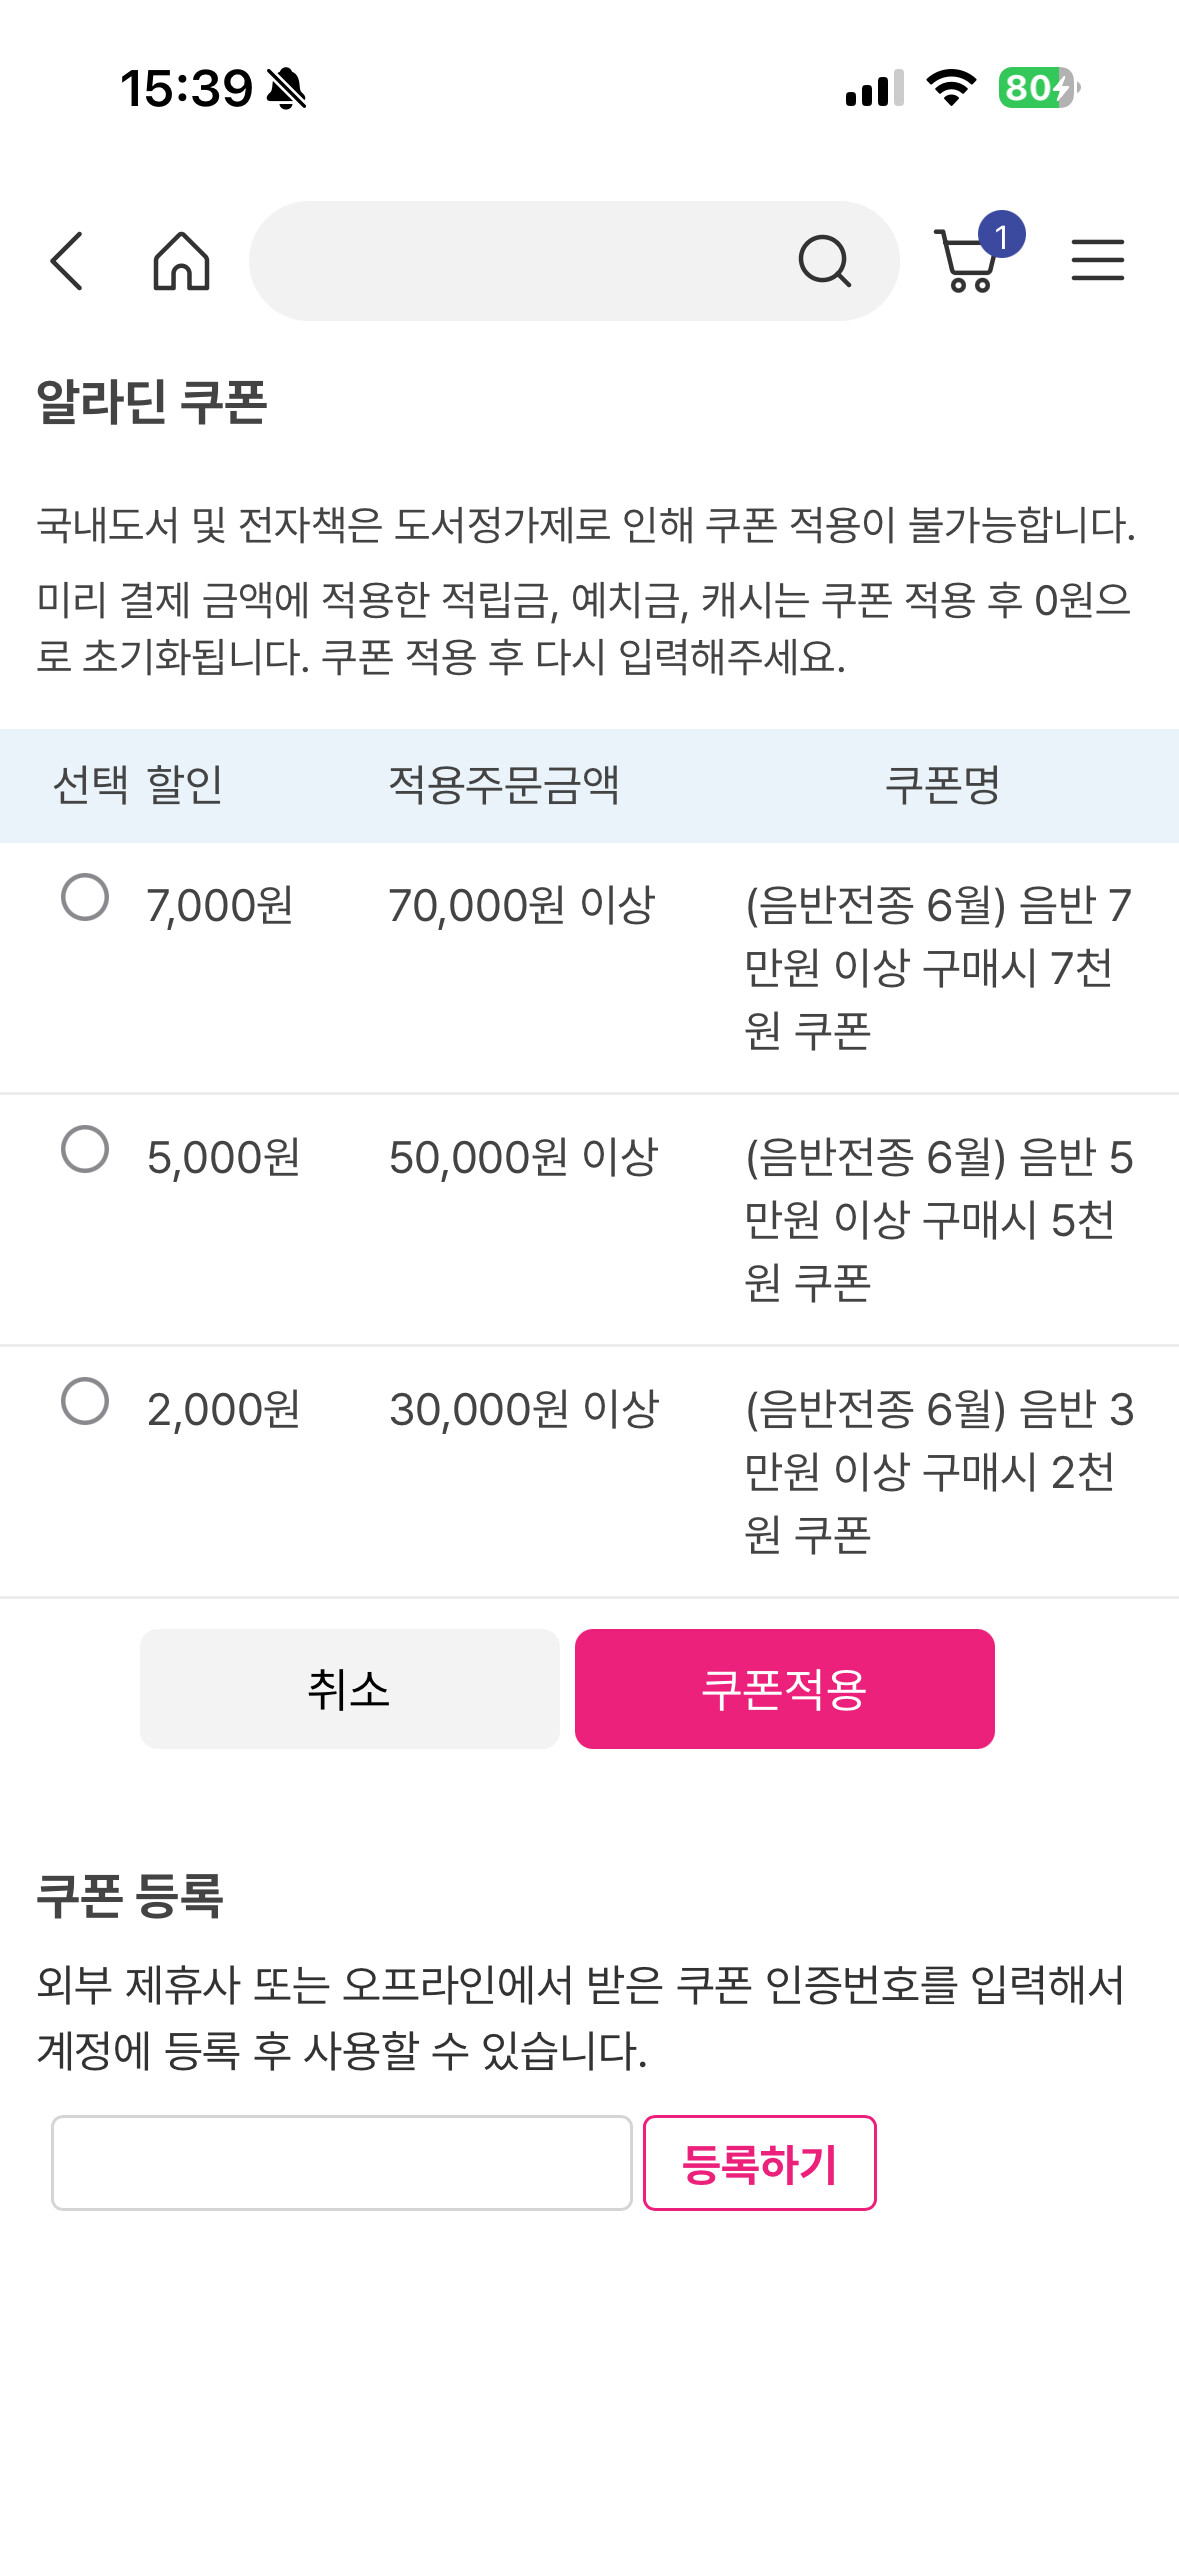Viewport: 1179px width, 2556px height.
Task: Tap the silent bell icon by the clock
Action: pyautogui.click(x=287, y=88)
